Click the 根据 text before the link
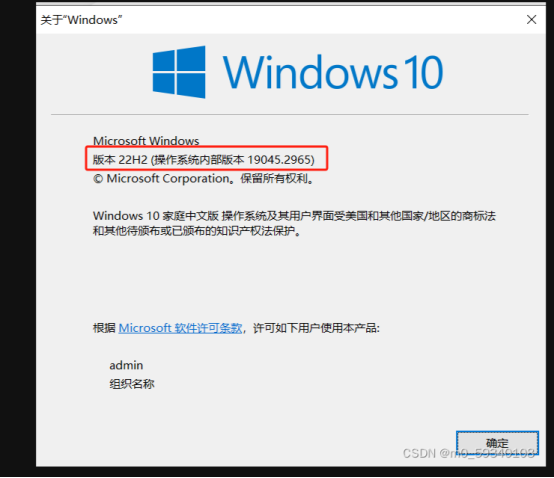Screen dimensions: 554x478 point(104,328)
